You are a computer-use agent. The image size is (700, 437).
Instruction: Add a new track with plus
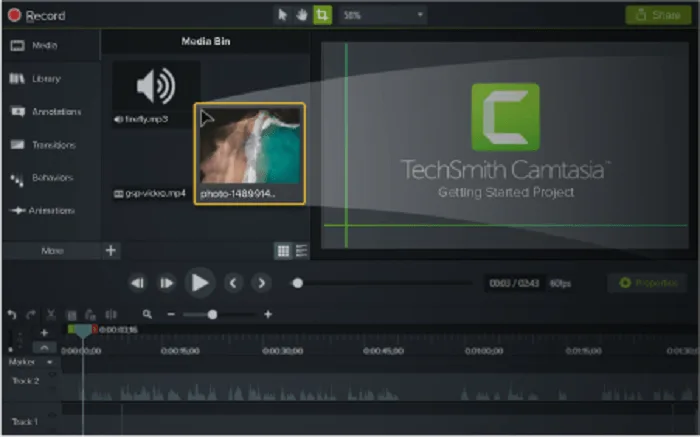[44, 333]
